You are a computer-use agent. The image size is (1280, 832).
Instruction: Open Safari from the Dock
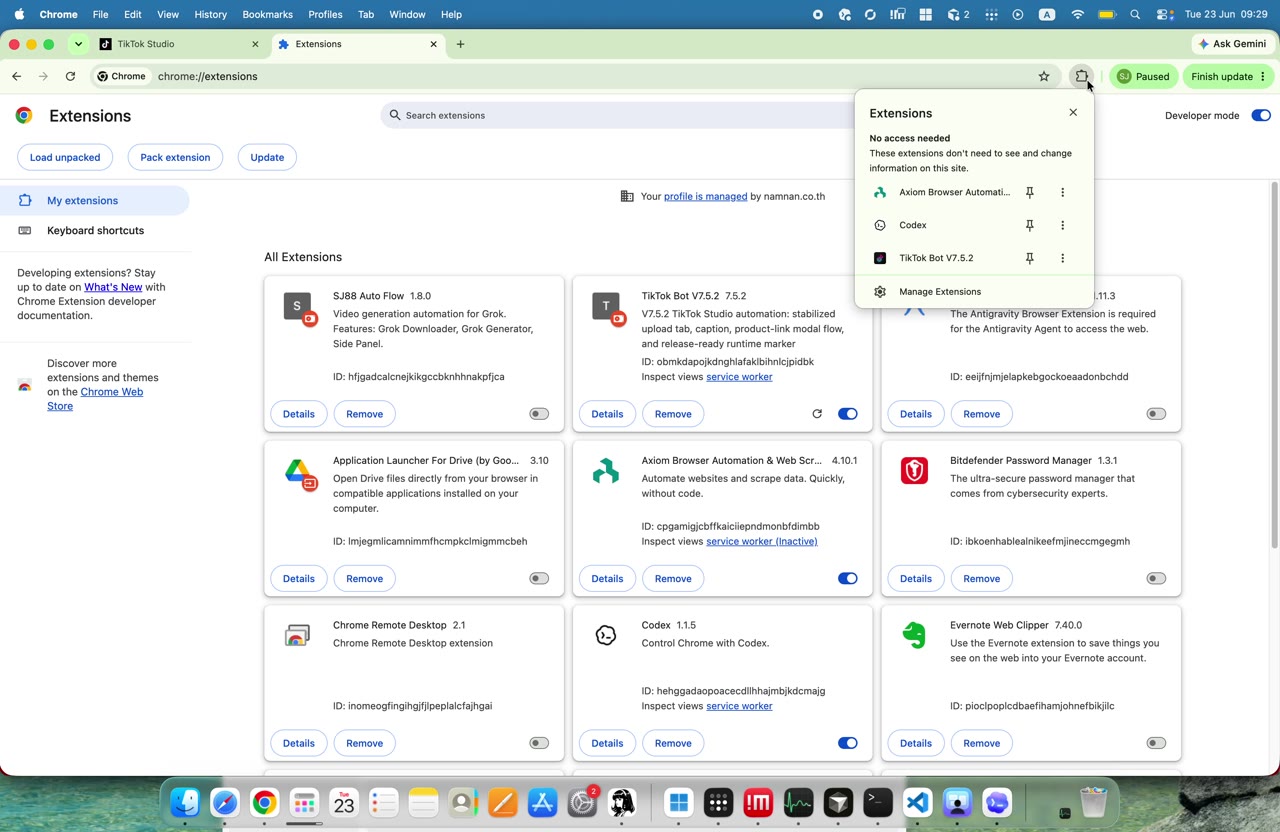point(225,802)
